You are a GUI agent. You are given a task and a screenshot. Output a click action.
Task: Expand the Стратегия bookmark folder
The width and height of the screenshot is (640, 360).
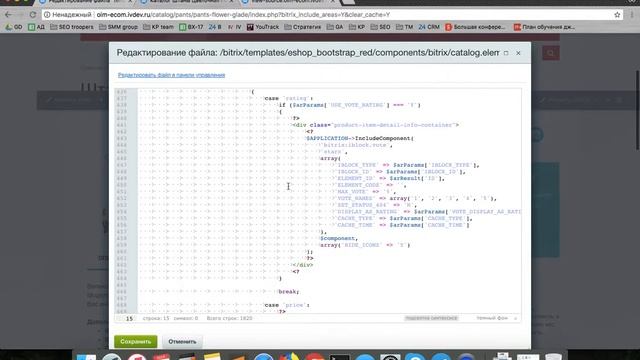tap(302, 27)
